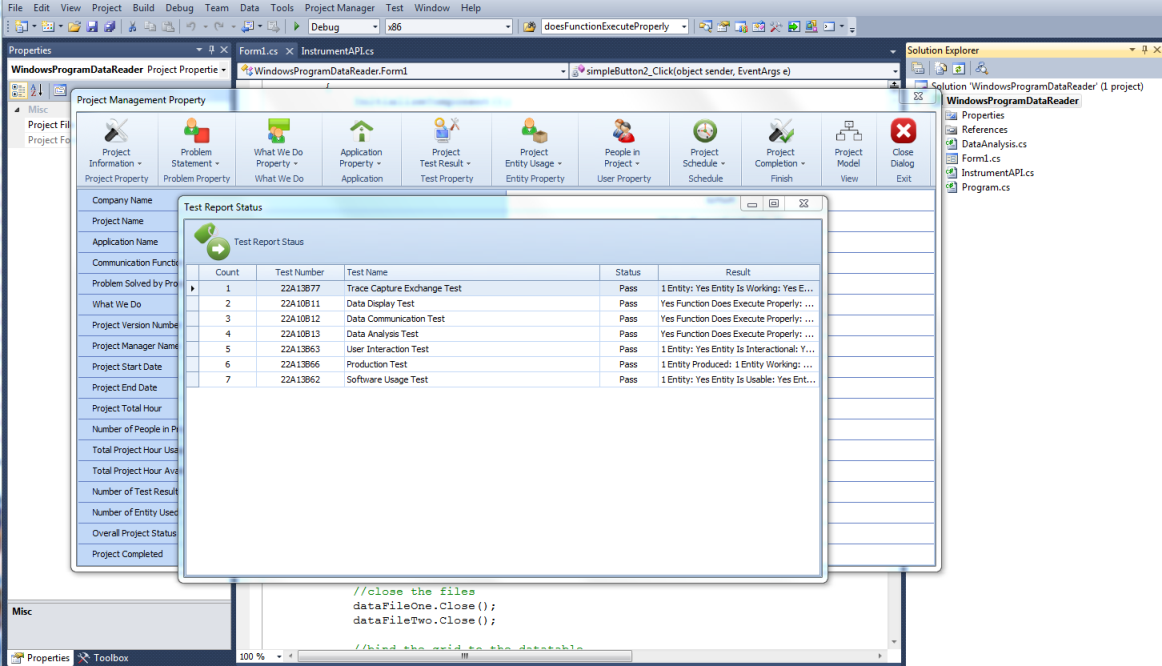Click the Start Debugging green arrow
Image resolution: width=1162 pixels, height=666 pixels.
click(x=296, y=27)
